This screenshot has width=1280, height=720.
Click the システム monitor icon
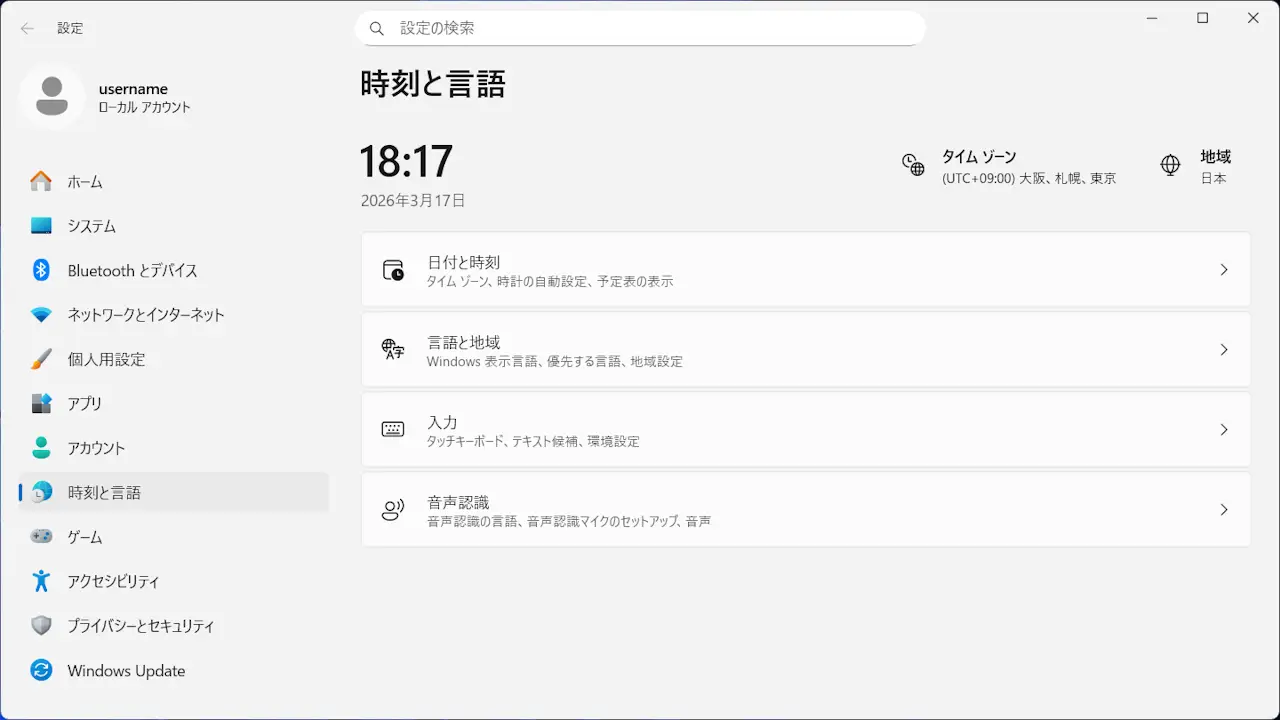click(x=41, y=226)
